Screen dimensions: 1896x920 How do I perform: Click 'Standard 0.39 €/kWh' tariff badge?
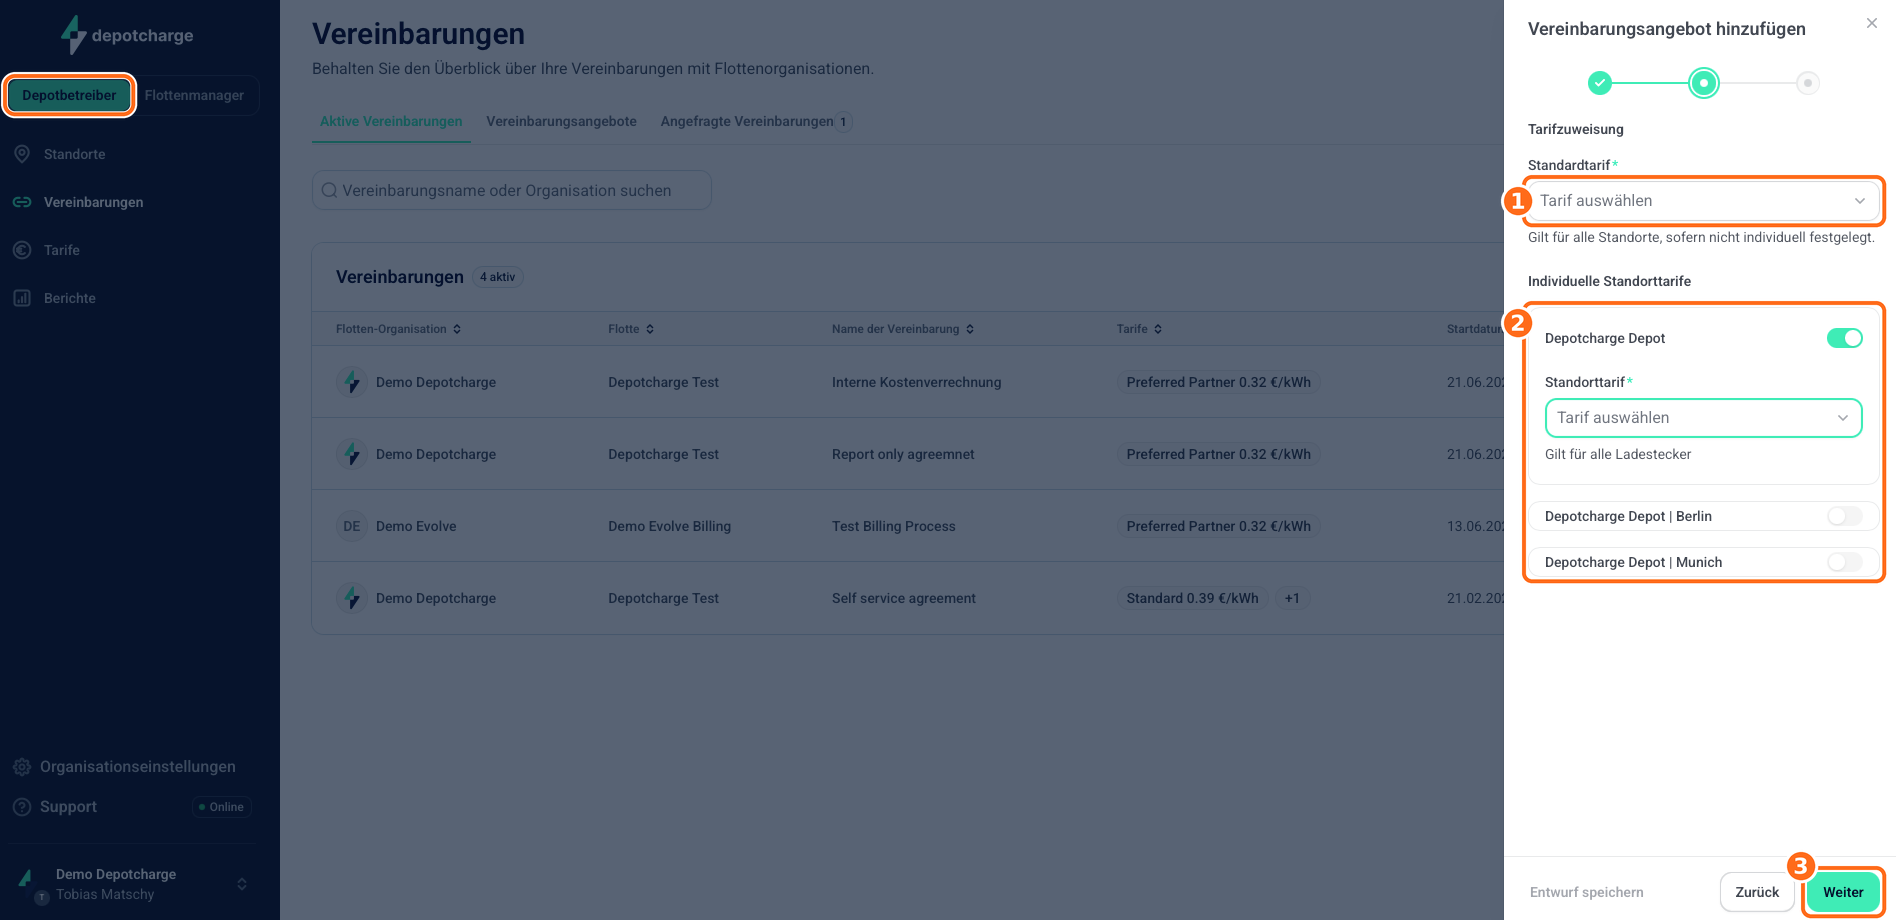point(1192,598)
